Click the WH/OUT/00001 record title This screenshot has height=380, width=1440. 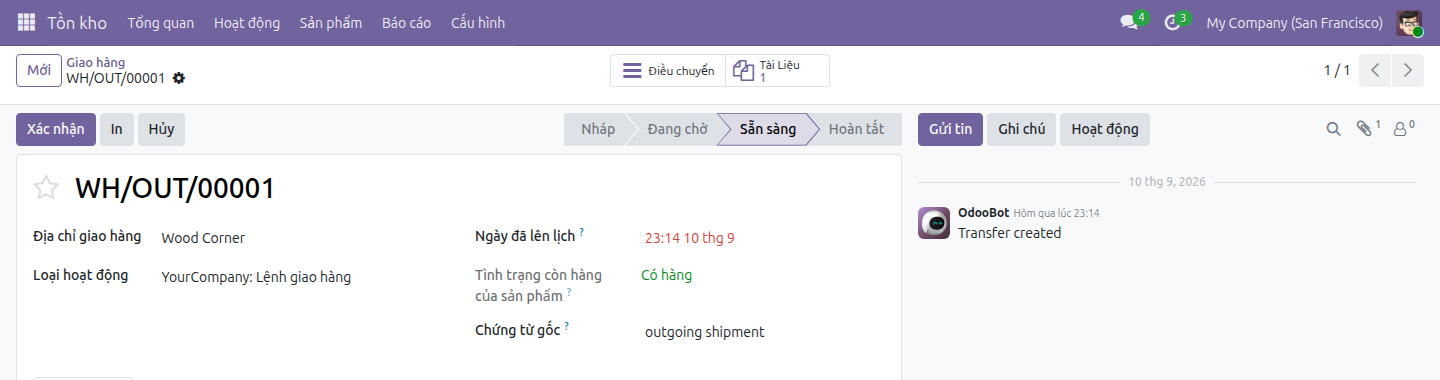point(175,188)
